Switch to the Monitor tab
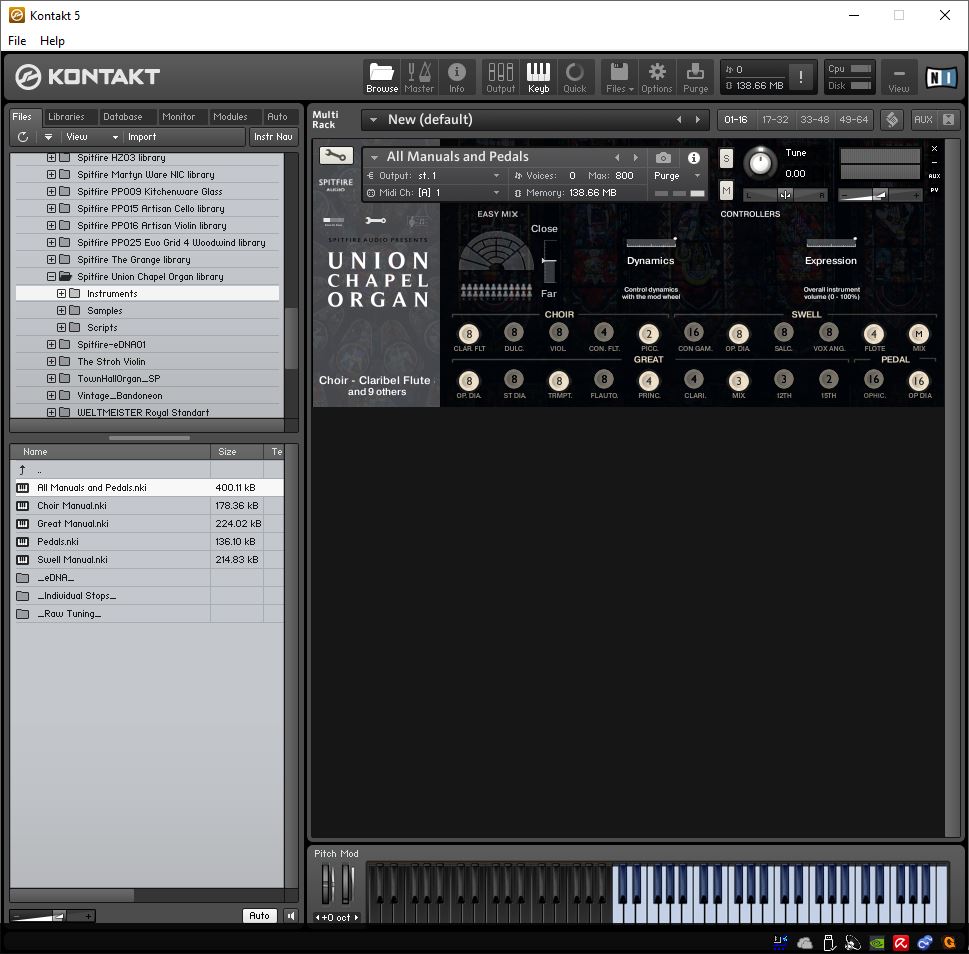The width and height of the screenshot is (969, 954). click(179, 117)
